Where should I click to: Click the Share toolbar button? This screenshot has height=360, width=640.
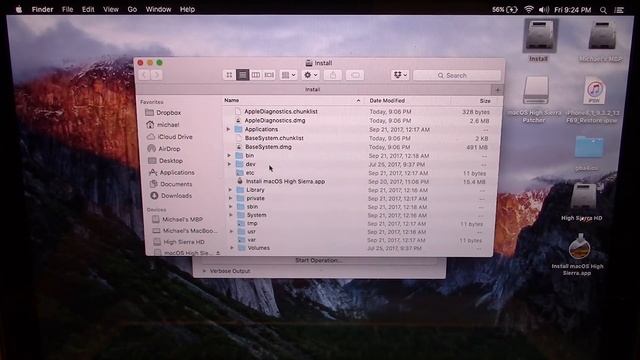pyautogui.click(x=333, y=75)
